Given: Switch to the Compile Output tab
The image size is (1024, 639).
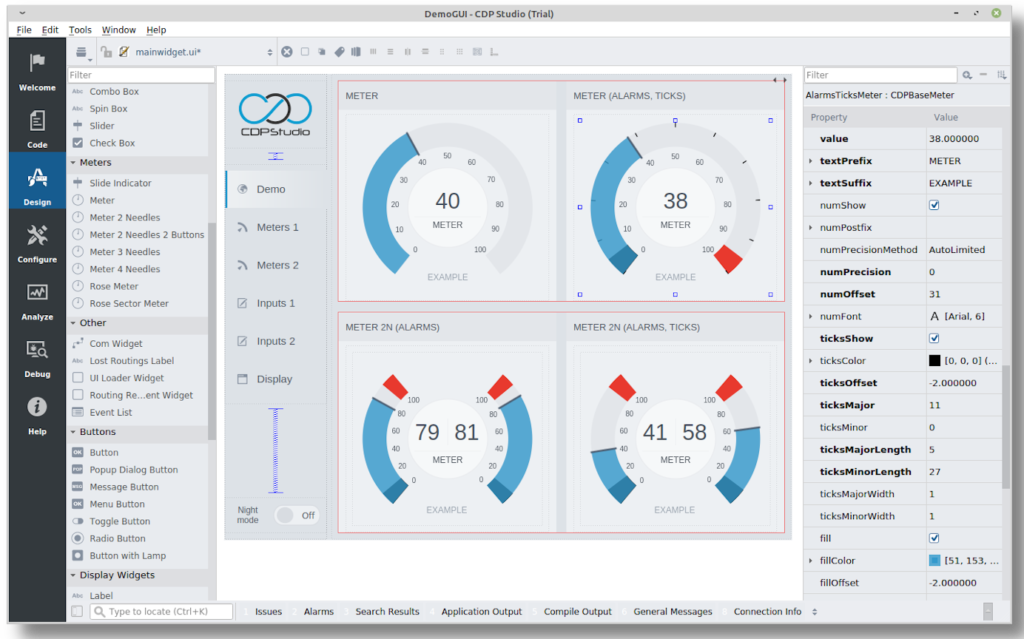Looking at the screenshot, I should tap(577, 611).
